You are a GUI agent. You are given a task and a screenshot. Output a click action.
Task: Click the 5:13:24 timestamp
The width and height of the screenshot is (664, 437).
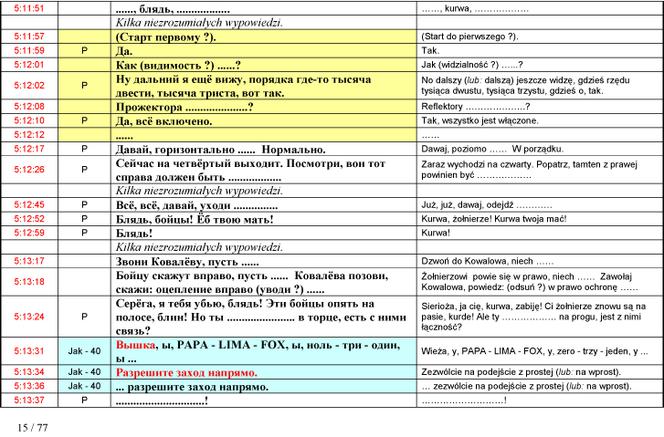tap(29, 316)
